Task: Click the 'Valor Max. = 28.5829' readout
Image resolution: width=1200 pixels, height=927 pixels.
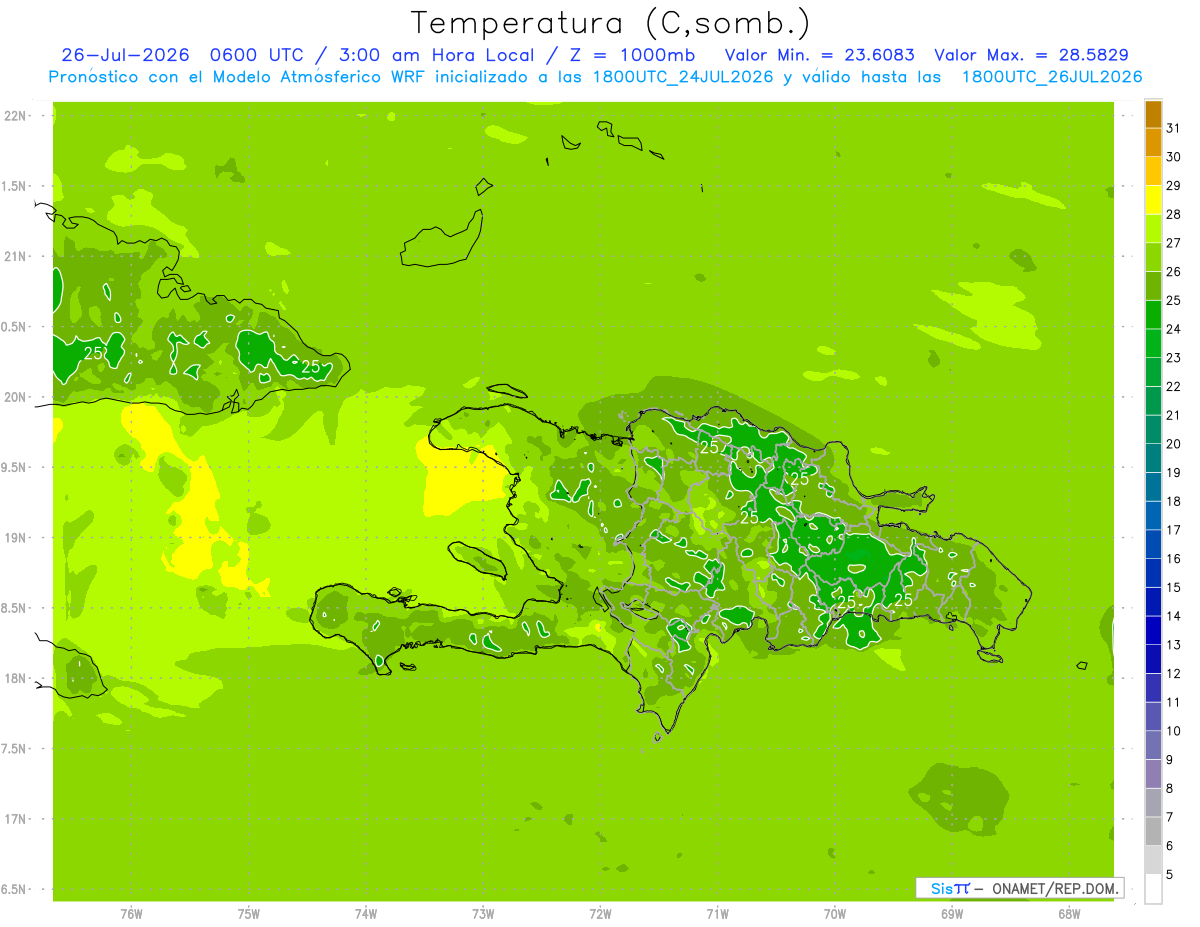Action: 1032,54
